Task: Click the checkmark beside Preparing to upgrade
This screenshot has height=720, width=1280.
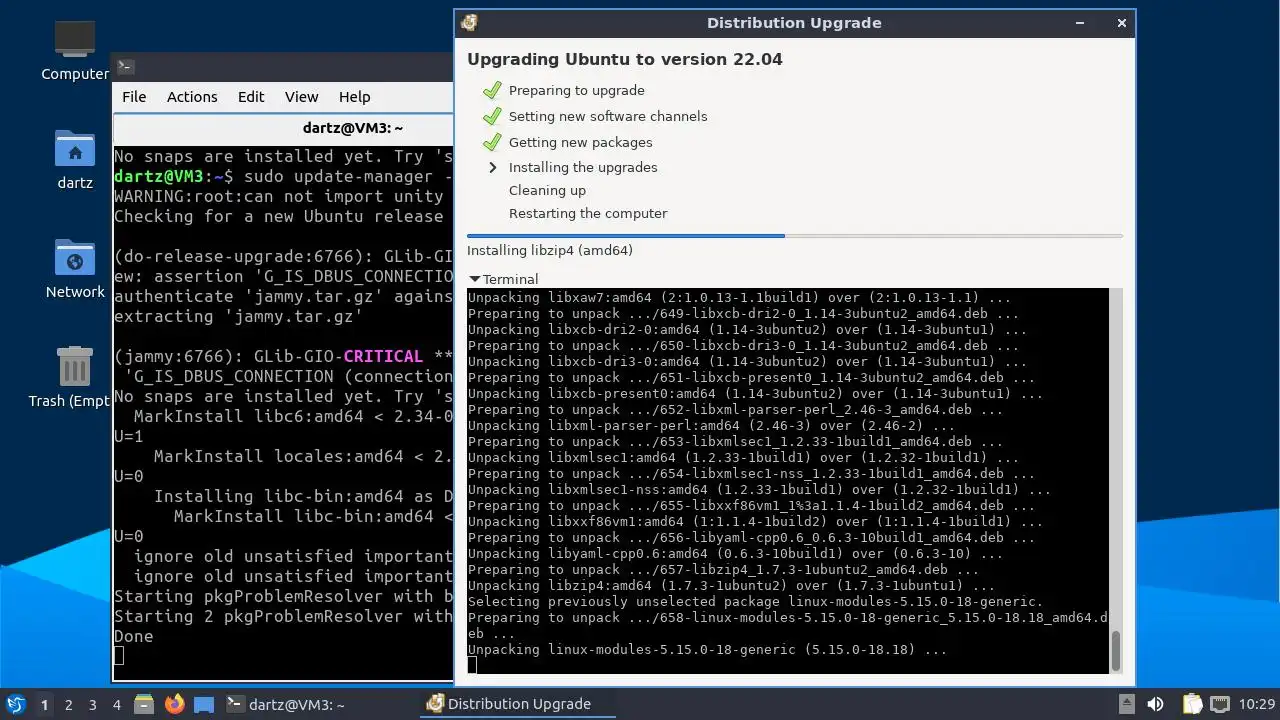Action: pos(491,90)
